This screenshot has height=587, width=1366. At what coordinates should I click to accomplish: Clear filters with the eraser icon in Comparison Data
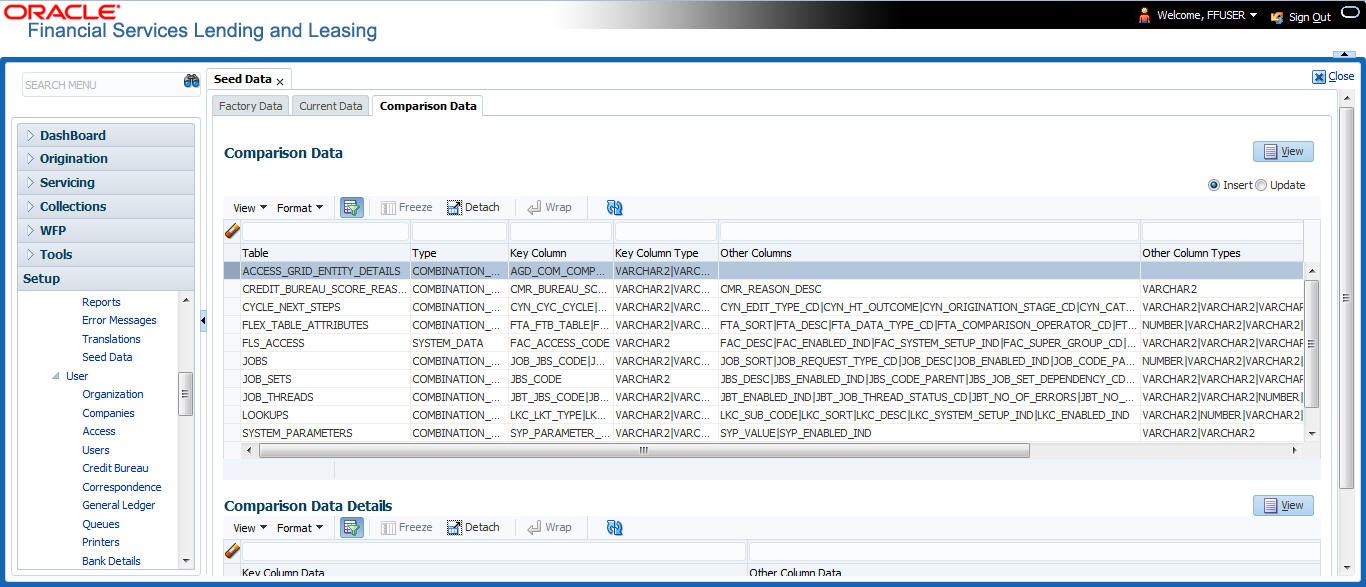click(x=232, y=231)
